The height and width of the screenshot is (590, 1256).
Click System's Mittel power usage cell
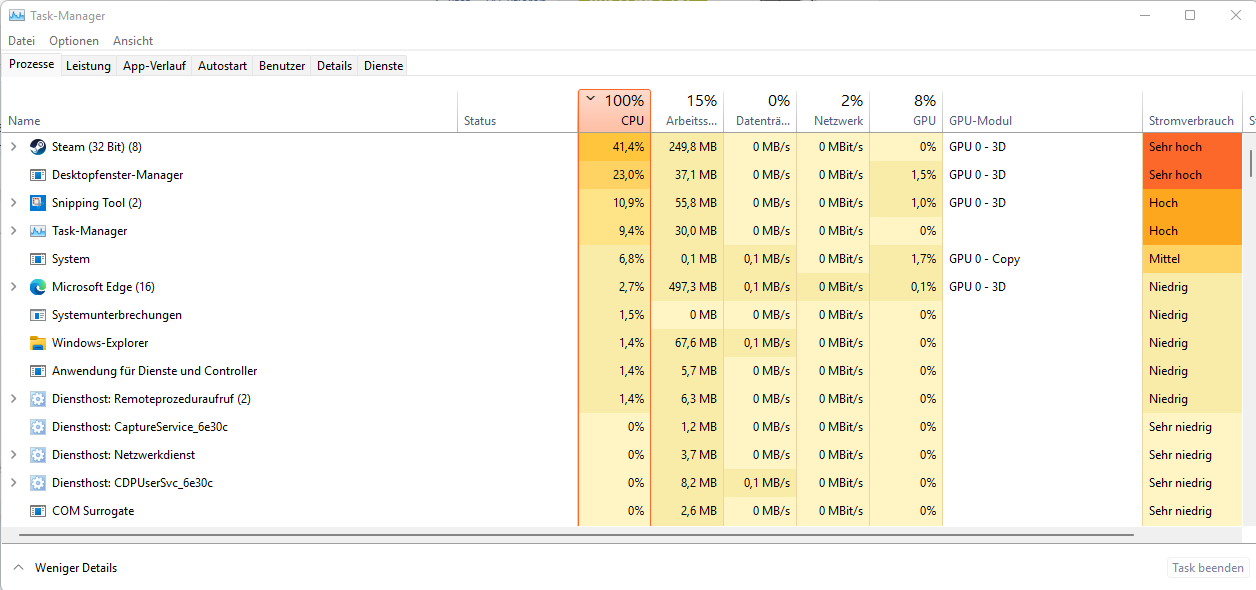[1192, 259]
